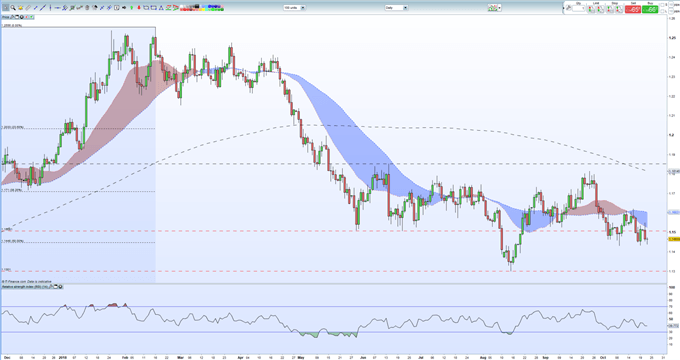Open the RSI indicator settings wrench
Viewport: 680px width, 360px height.
point(51,287)
